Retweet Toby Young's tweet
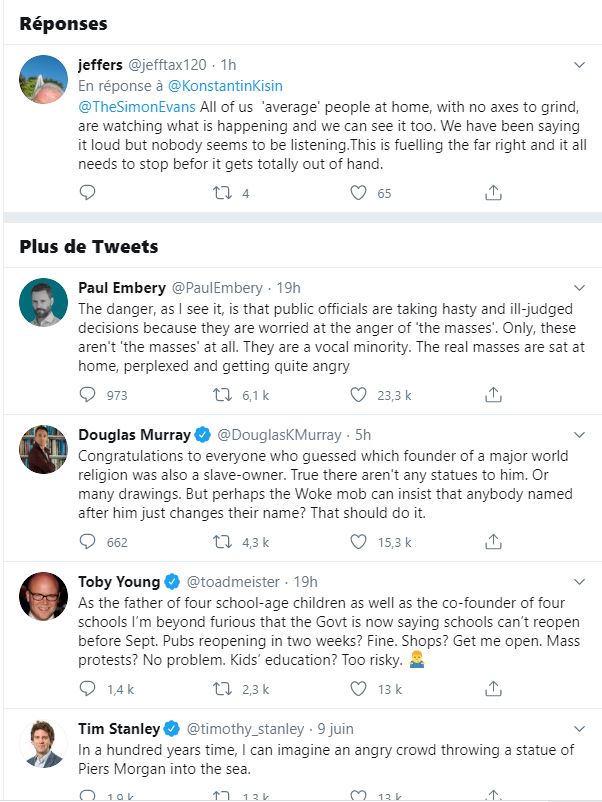This screenshot has width=602, height=802. click(x=222, y=689)
